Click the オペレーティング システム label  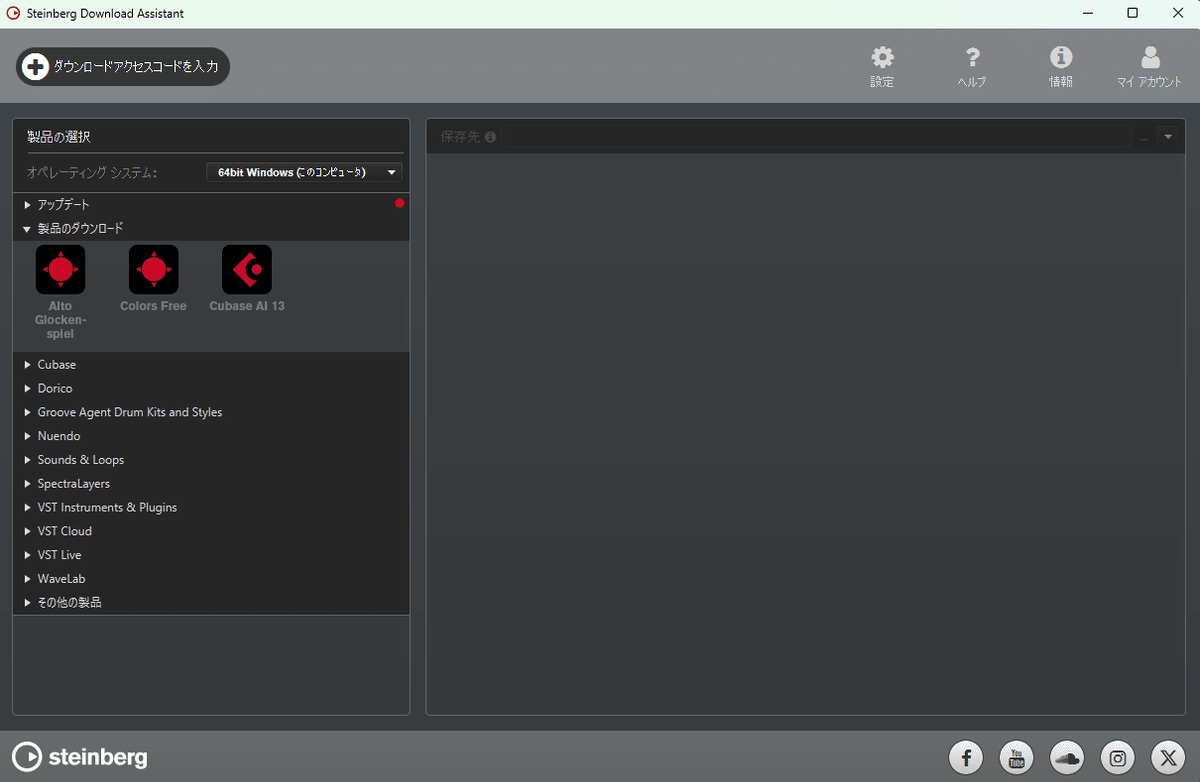(92, 172)
